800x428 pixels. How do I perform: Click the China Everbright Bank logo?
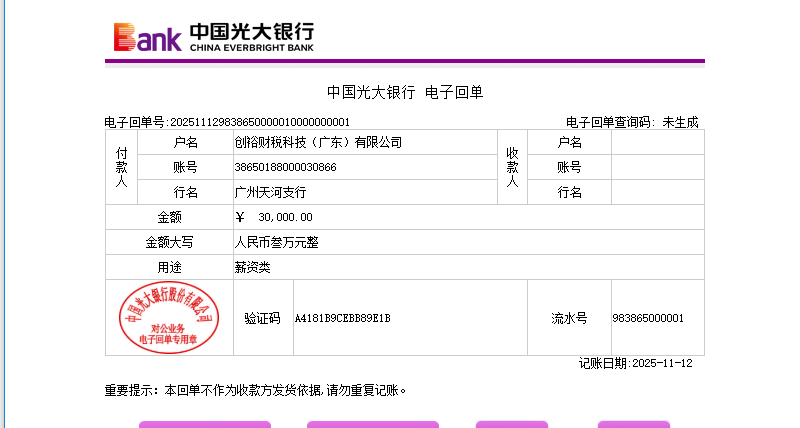coord(213,37)
